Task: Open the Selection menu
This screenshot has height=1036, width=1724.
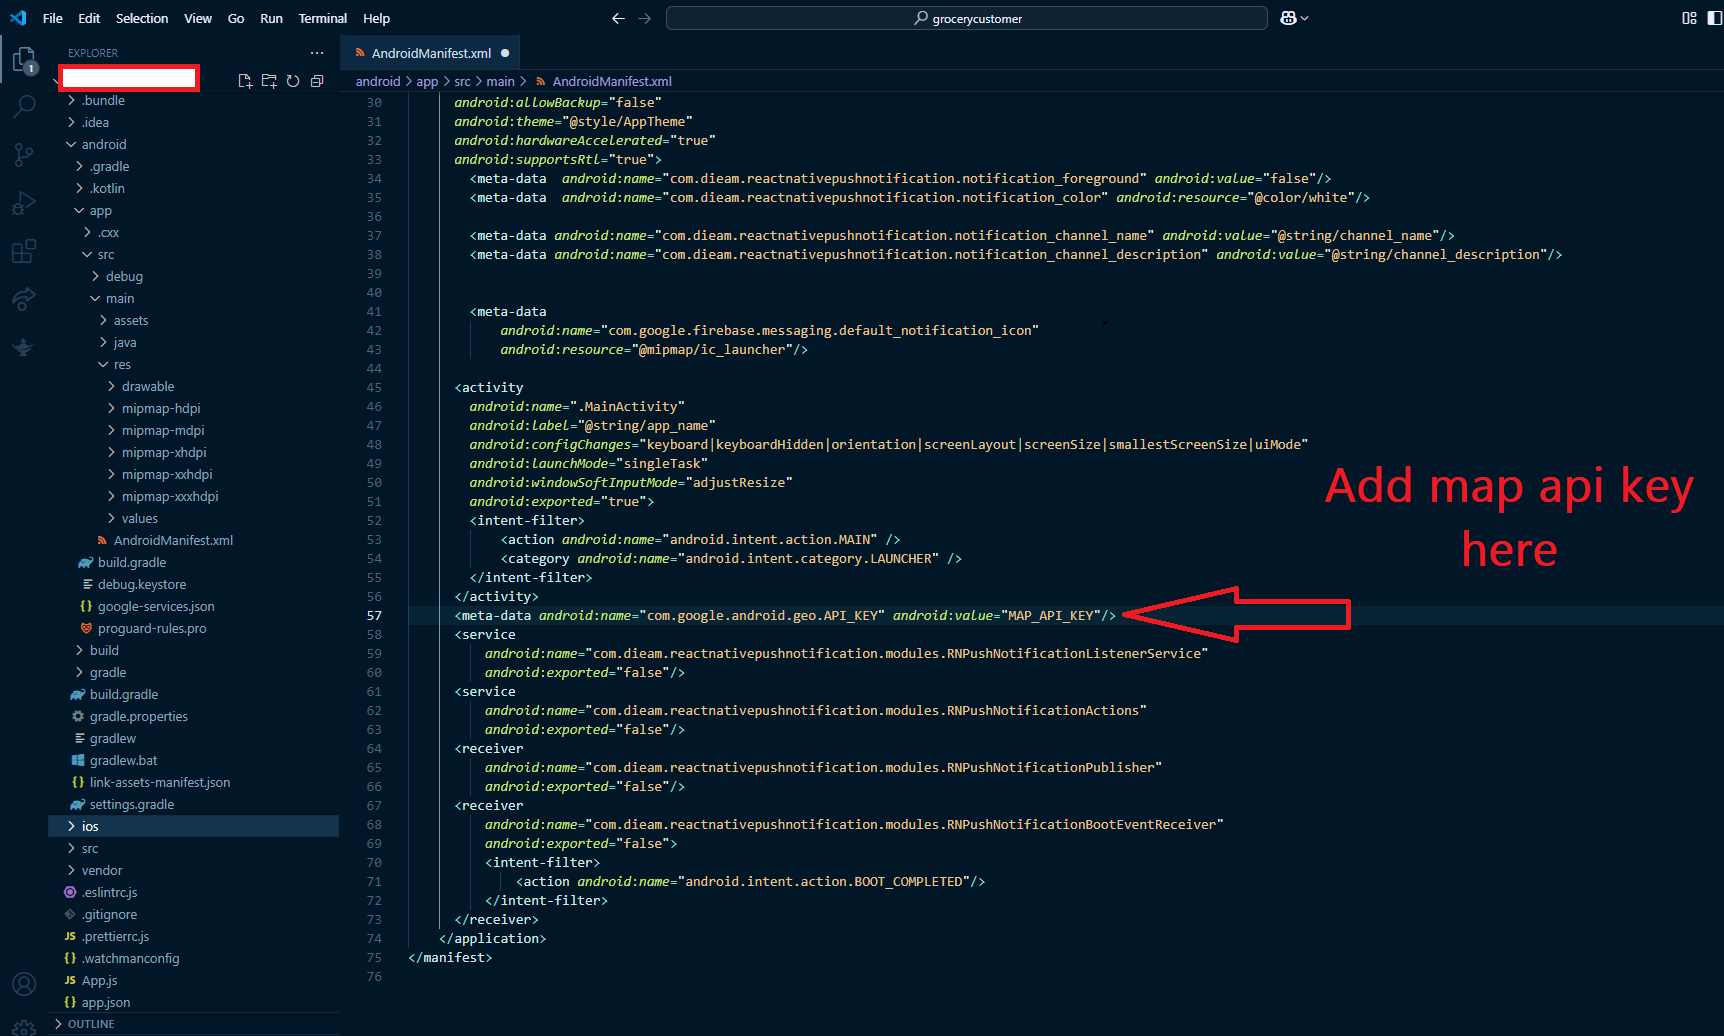Action: pos(142,18)
